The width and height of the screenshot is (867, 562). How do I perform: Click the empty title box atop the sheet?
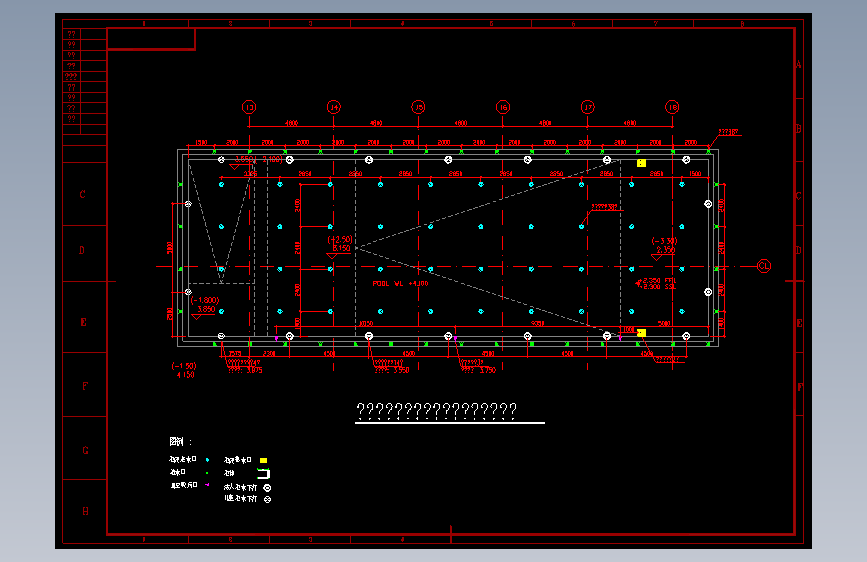tap(151, 39)
